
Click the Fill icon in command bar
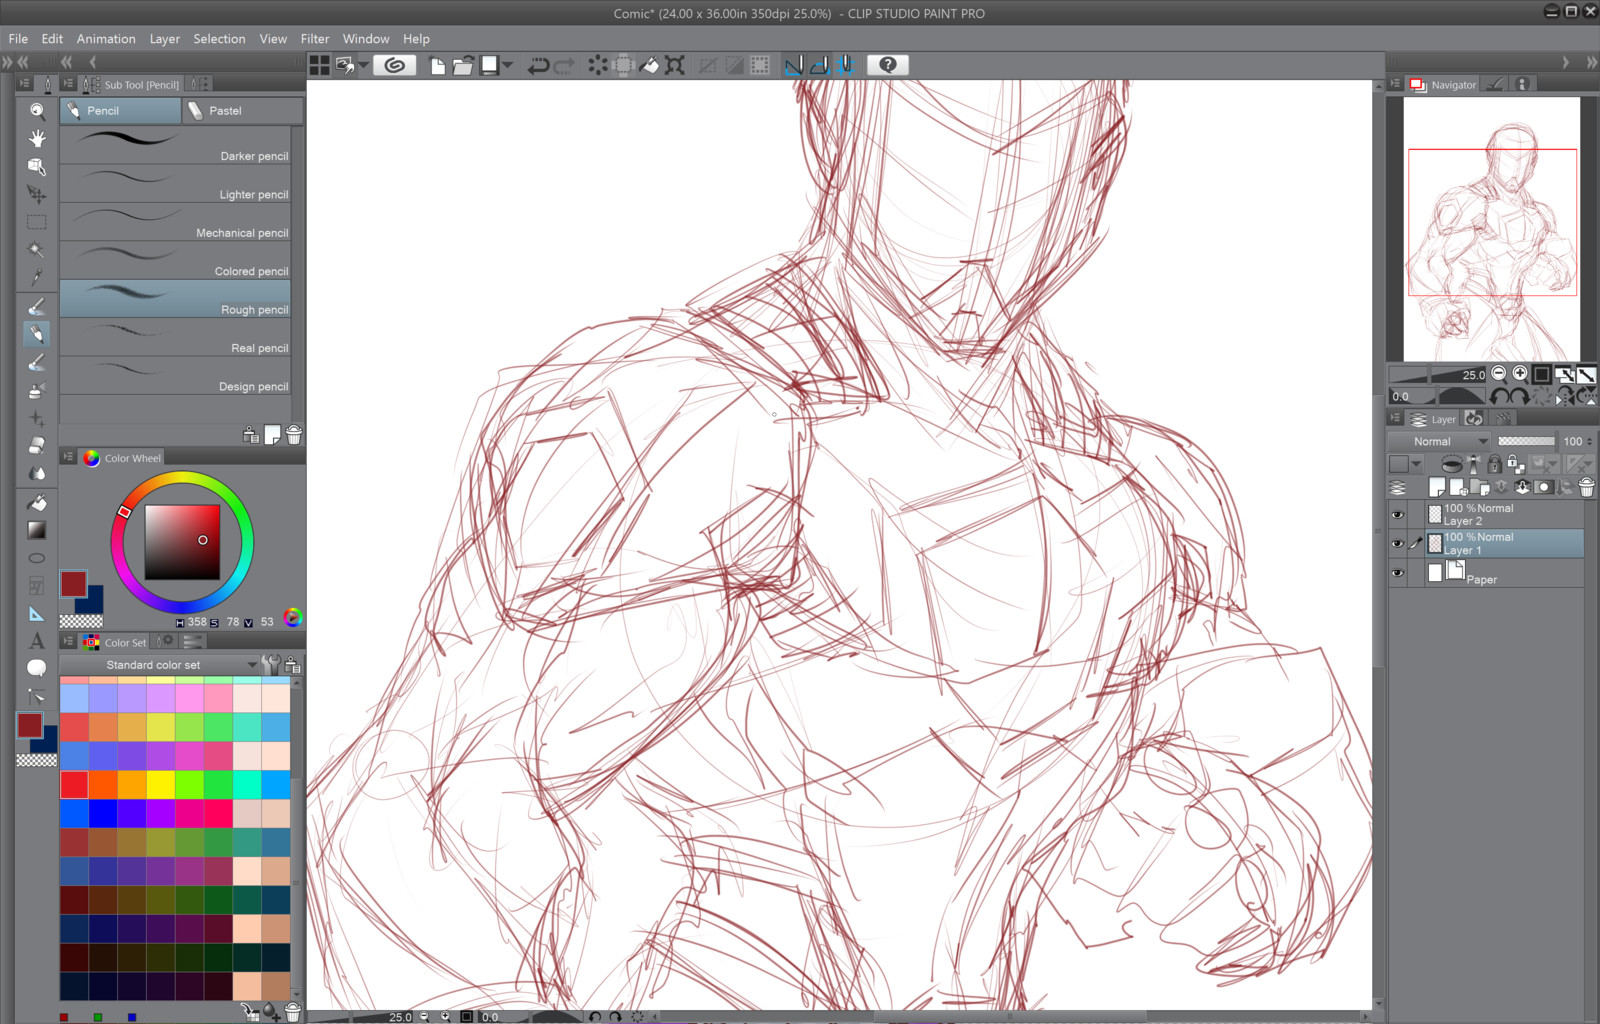tap(649, 66)
